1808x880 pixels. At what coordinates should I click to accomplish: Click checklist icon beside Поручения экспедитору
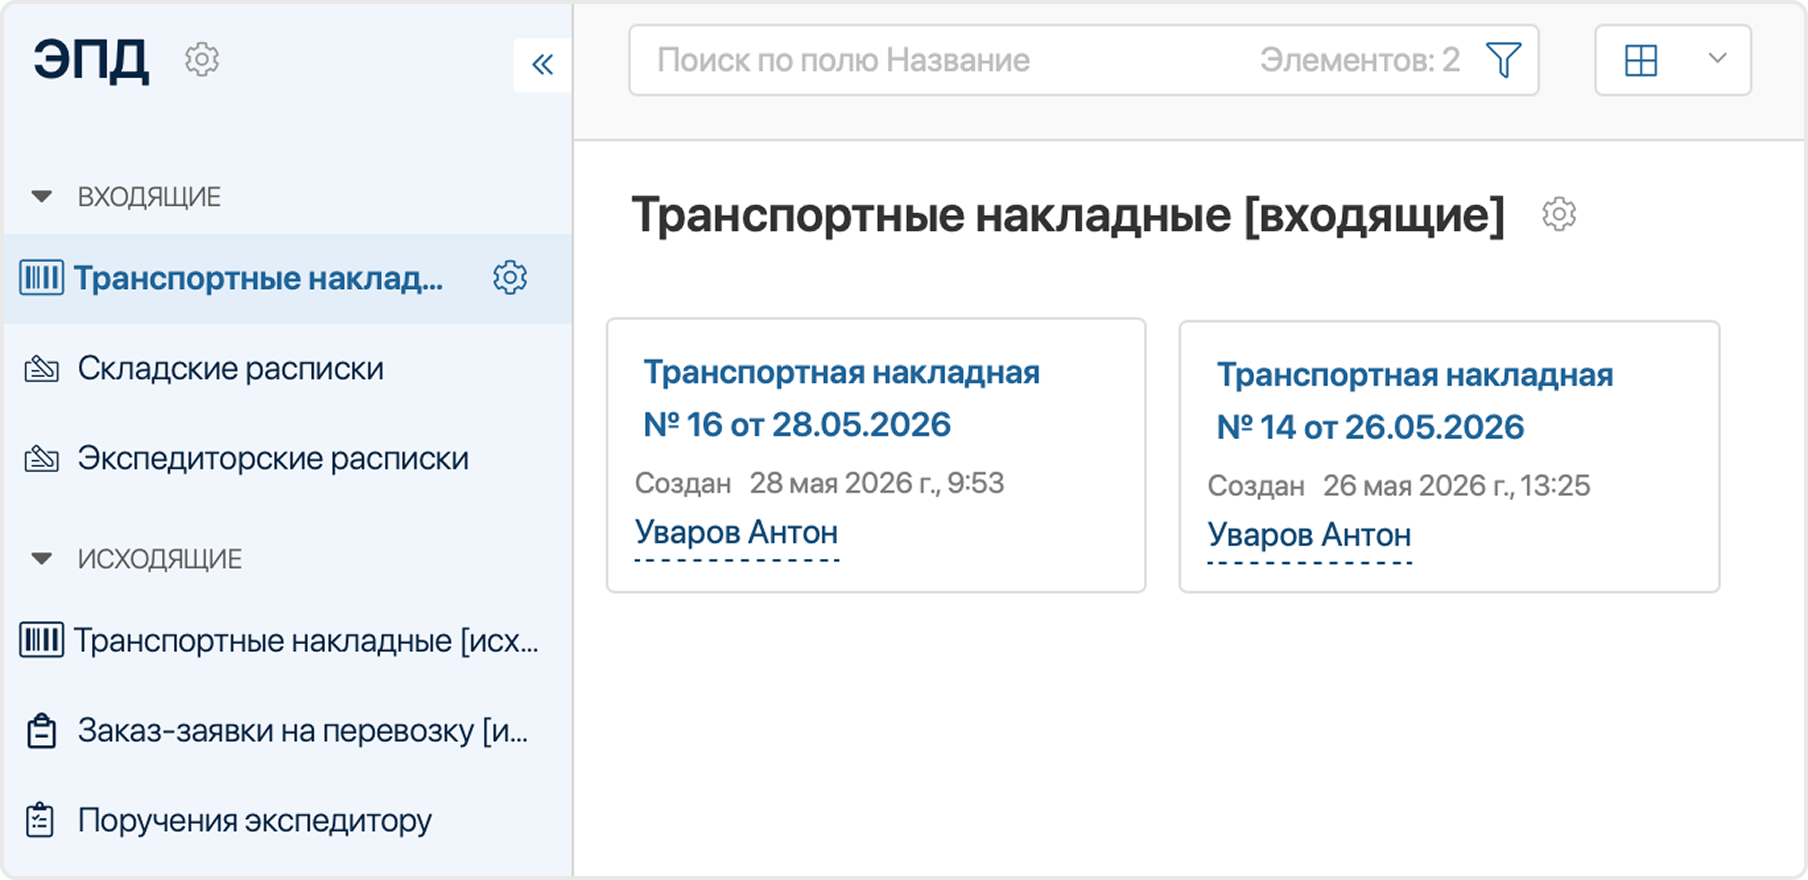tap(40, 821)
